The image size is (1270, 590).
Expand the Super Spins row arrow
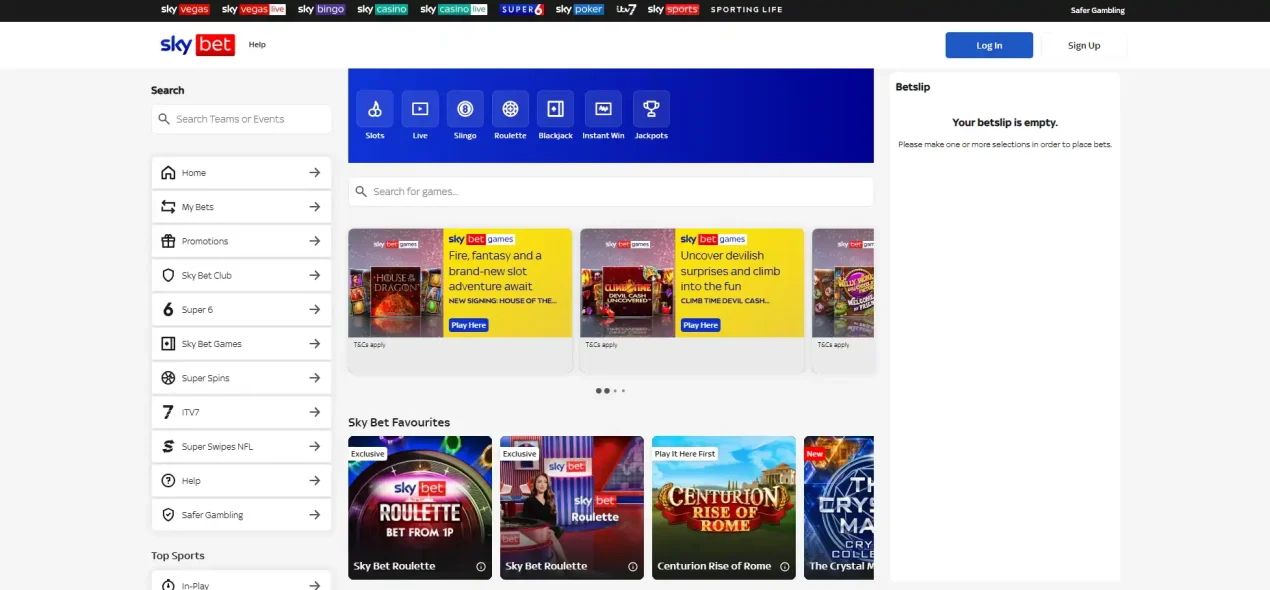tap(314, 378)
